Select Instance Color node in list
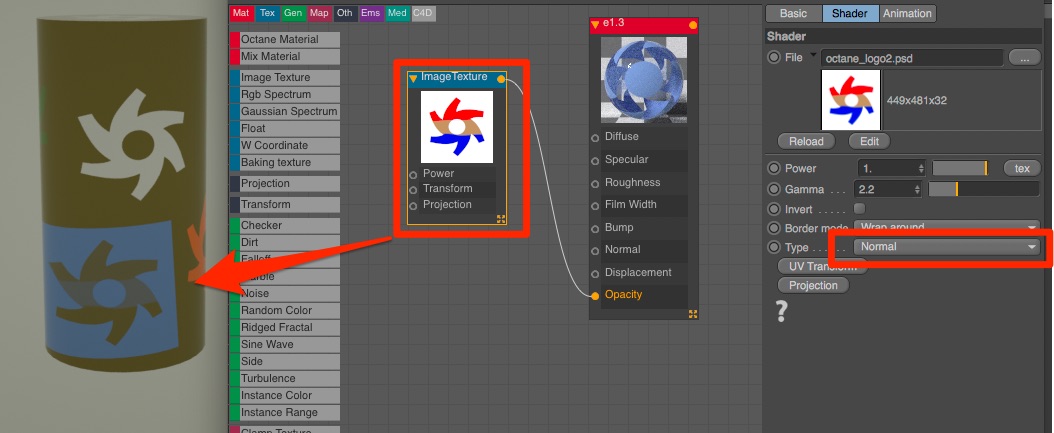The width and height of the screenshot is (1054, 433). pyautogui.click(x=285, y=395)
